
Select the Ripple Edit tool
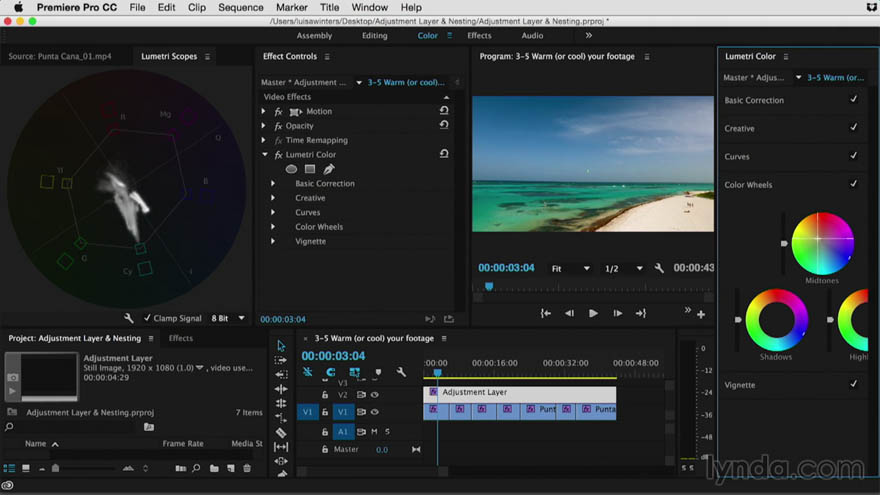point(281,388)
